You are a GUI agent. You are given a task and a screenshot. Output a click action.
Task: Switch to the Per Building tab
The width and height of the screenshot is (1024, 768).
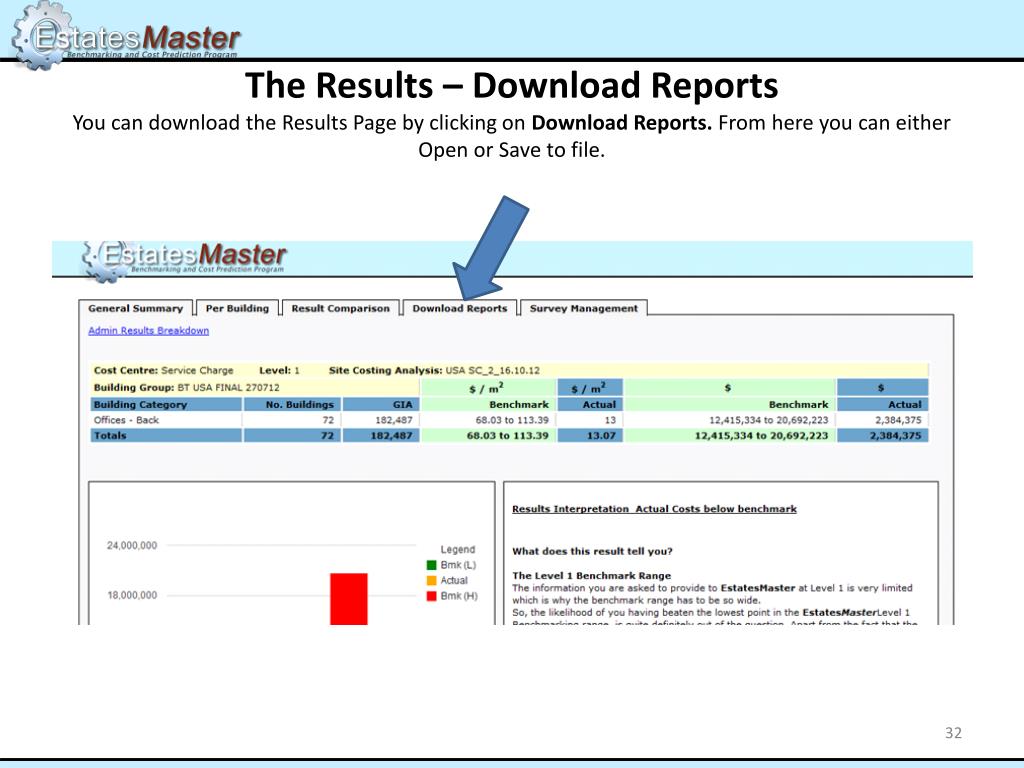point(237,308)
